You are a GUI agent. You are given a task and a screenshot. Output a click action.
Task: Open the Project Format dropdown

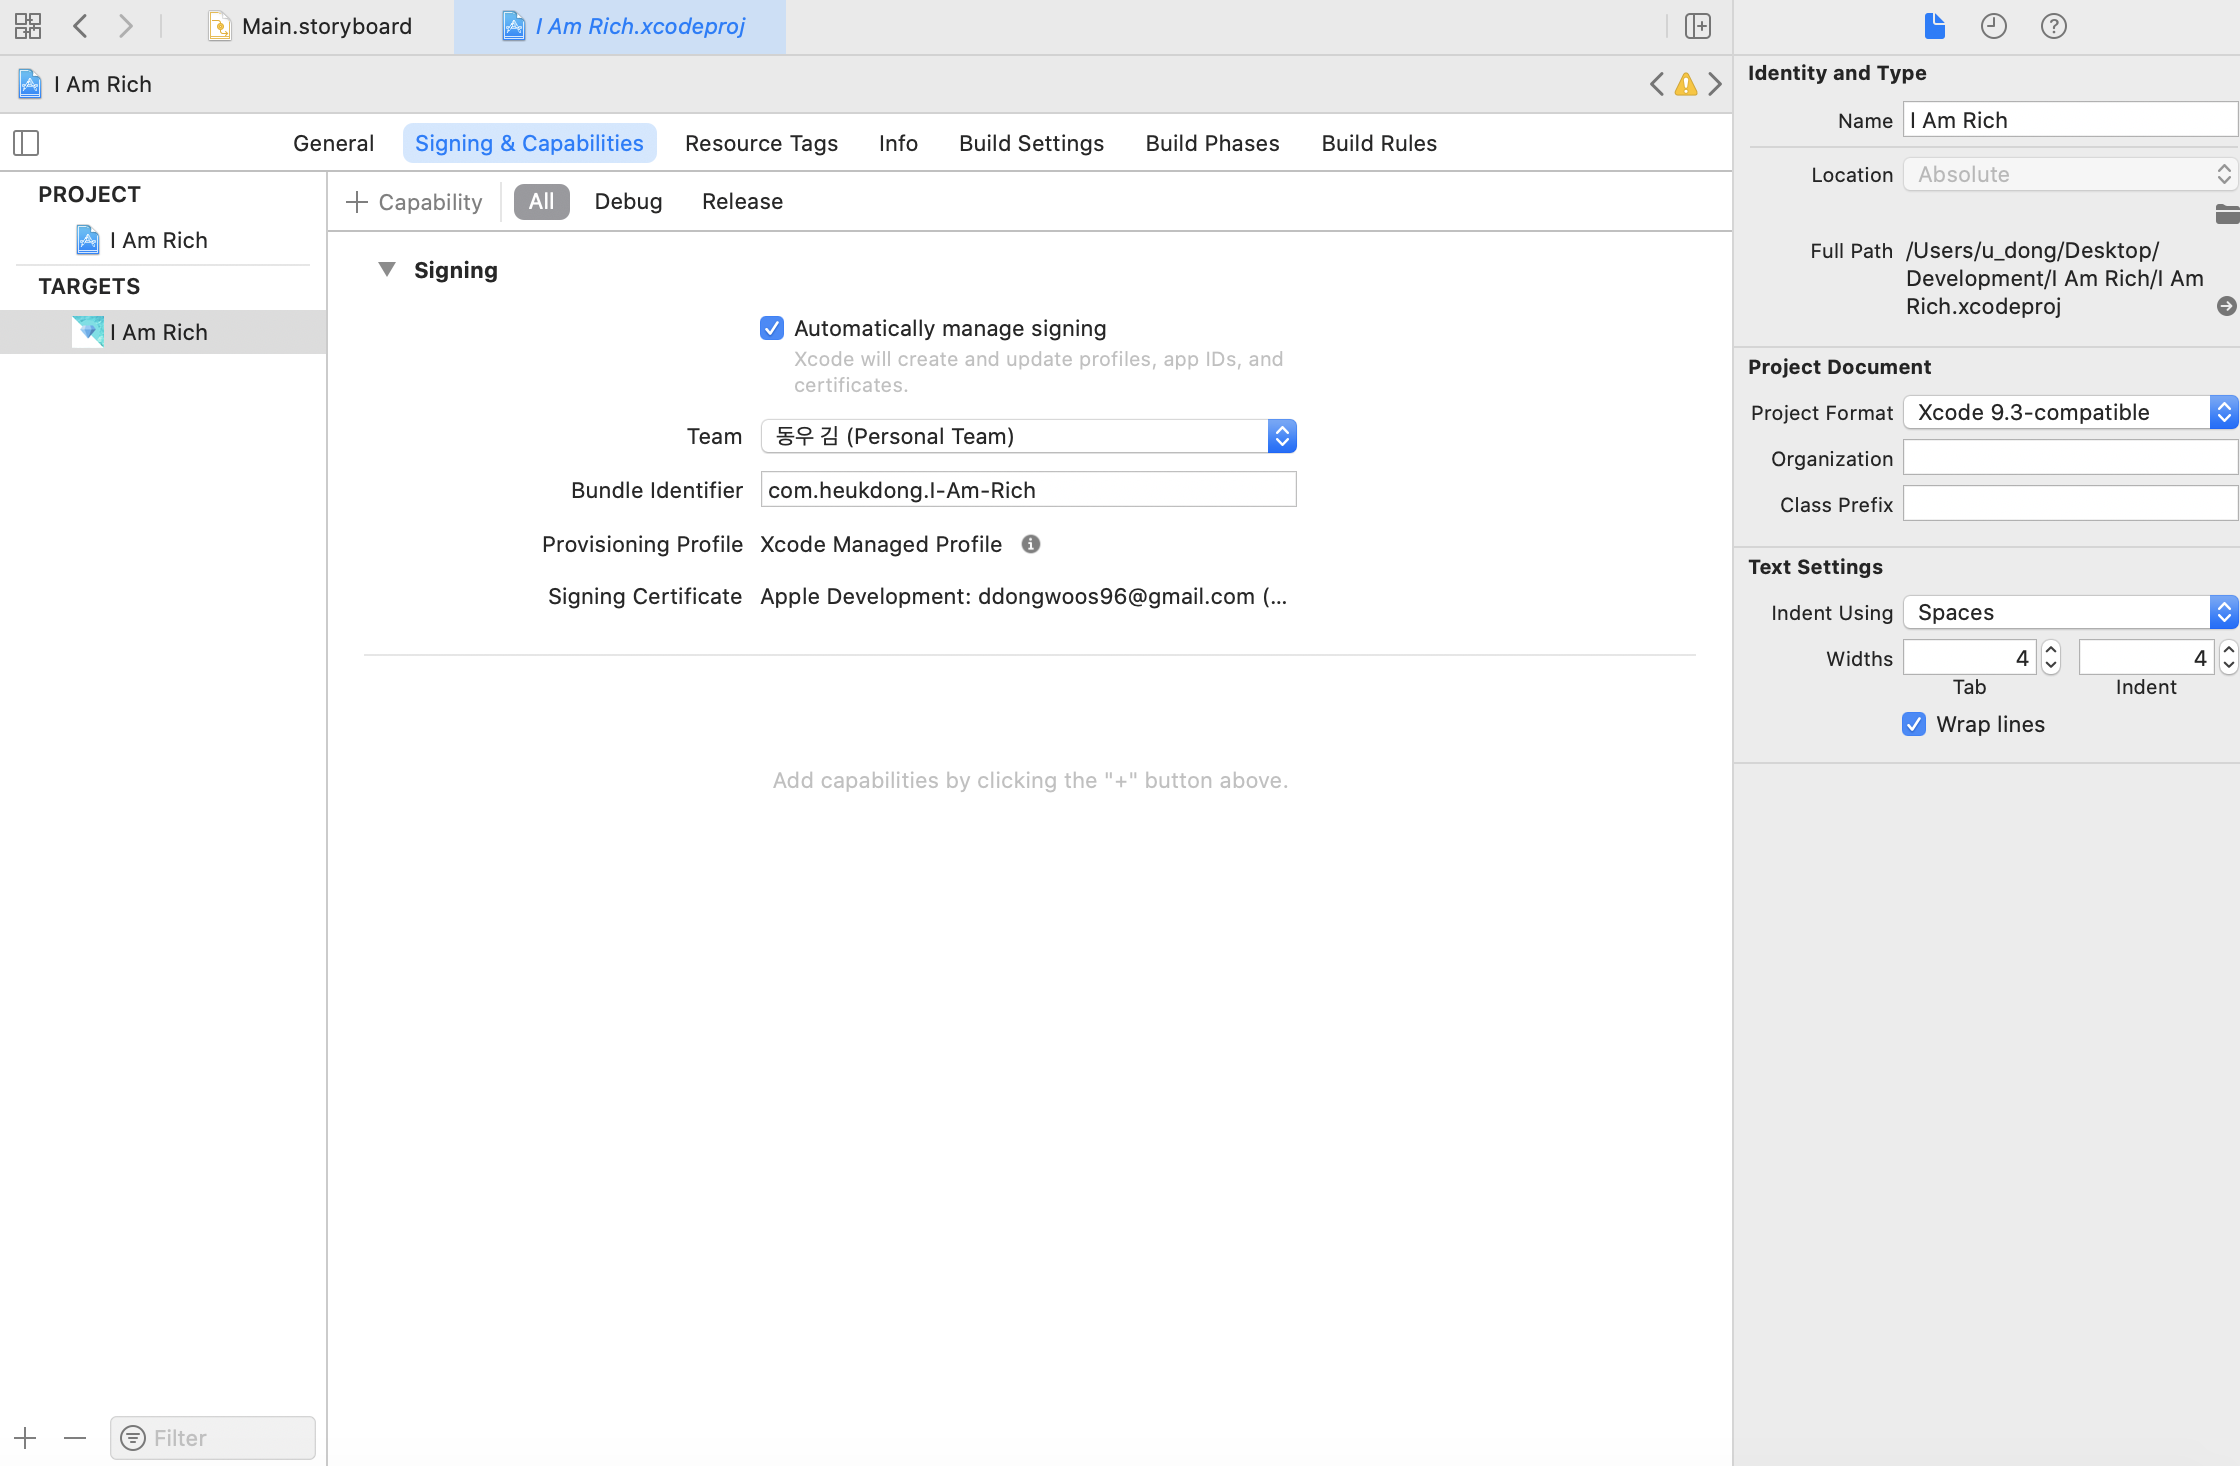(x=2070, y=412)
